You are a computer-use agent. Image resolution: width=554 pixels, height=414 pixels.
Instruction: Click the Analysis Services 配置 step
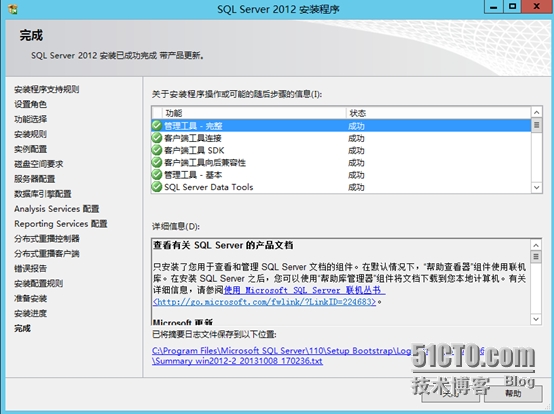click(x=57, y=209)
